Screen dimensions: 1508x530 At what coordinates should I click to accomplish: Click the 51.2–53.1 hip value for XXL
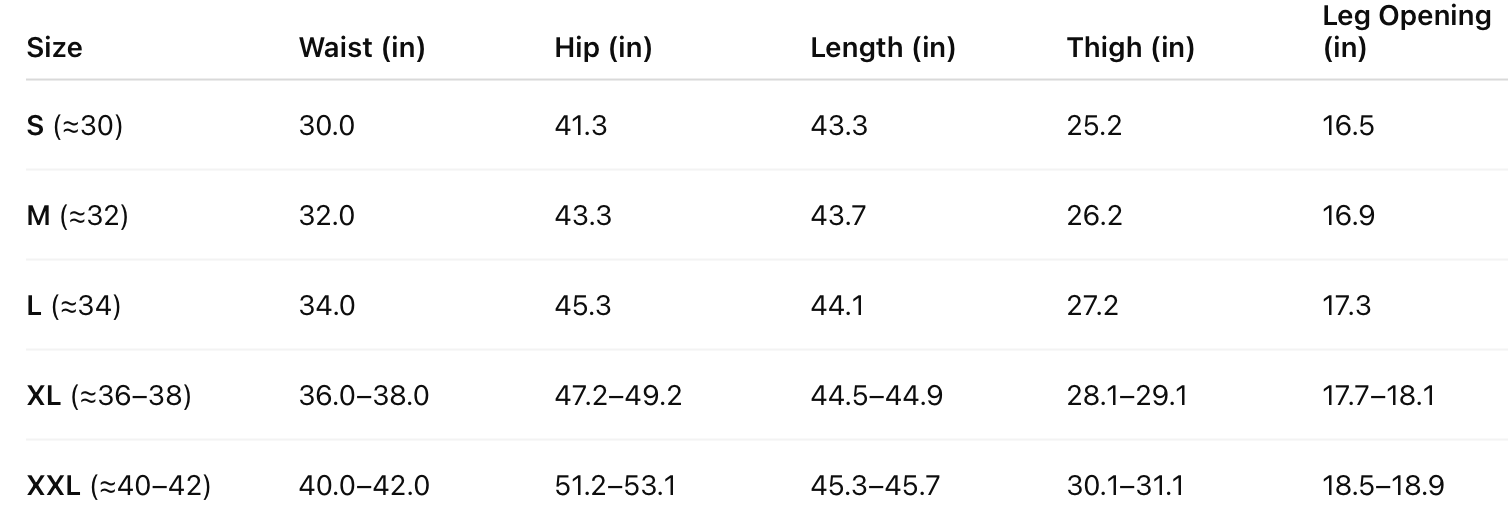coord(615,486)
